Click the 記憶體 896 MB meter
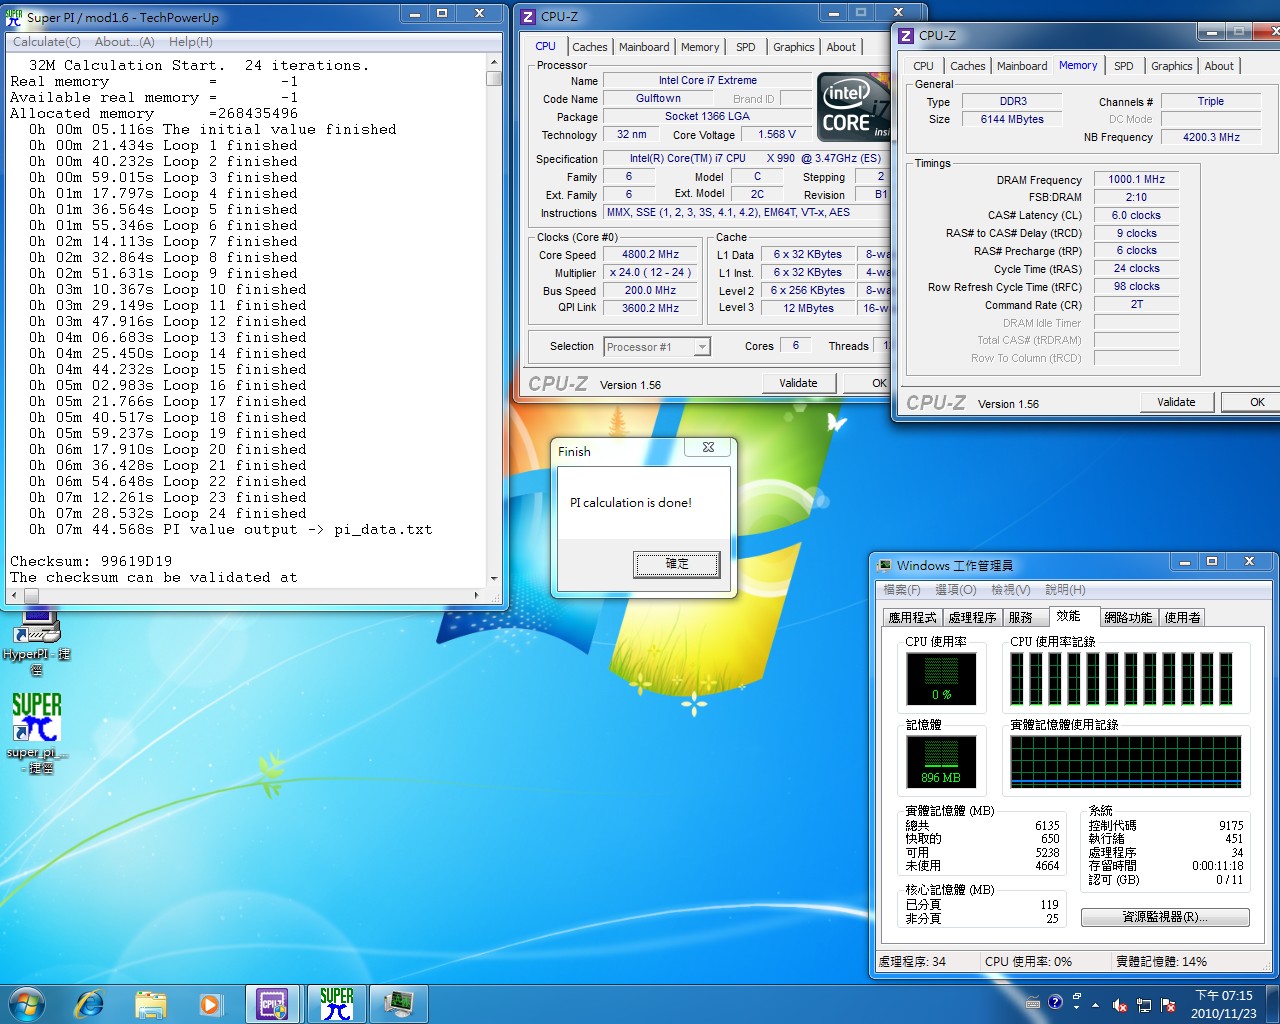 (941, 763)
